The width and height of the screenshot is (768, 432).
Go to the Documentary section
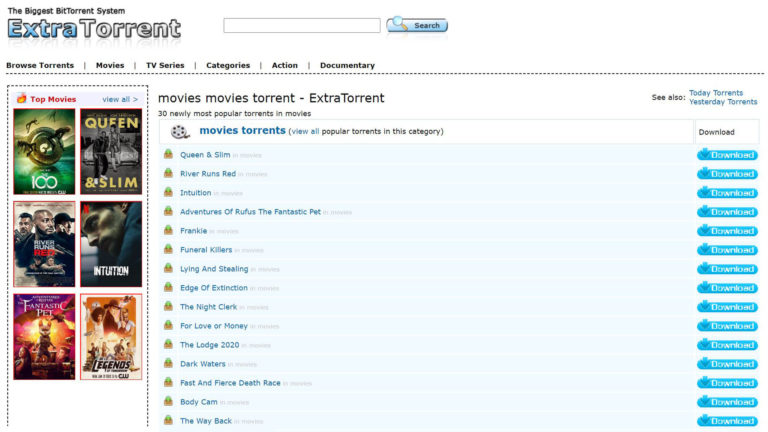click(x=347, y=66)
